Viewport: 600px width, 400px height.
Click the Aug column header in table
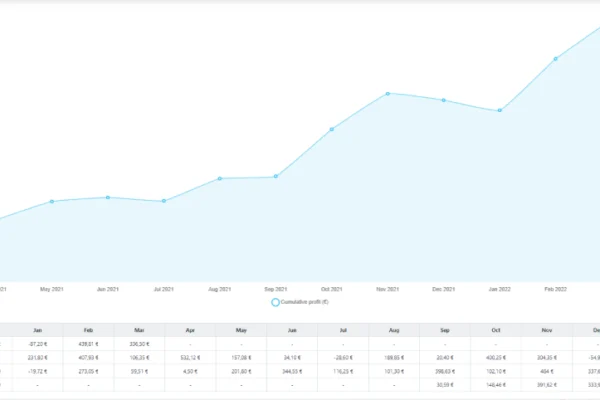[x=393, y=329]
